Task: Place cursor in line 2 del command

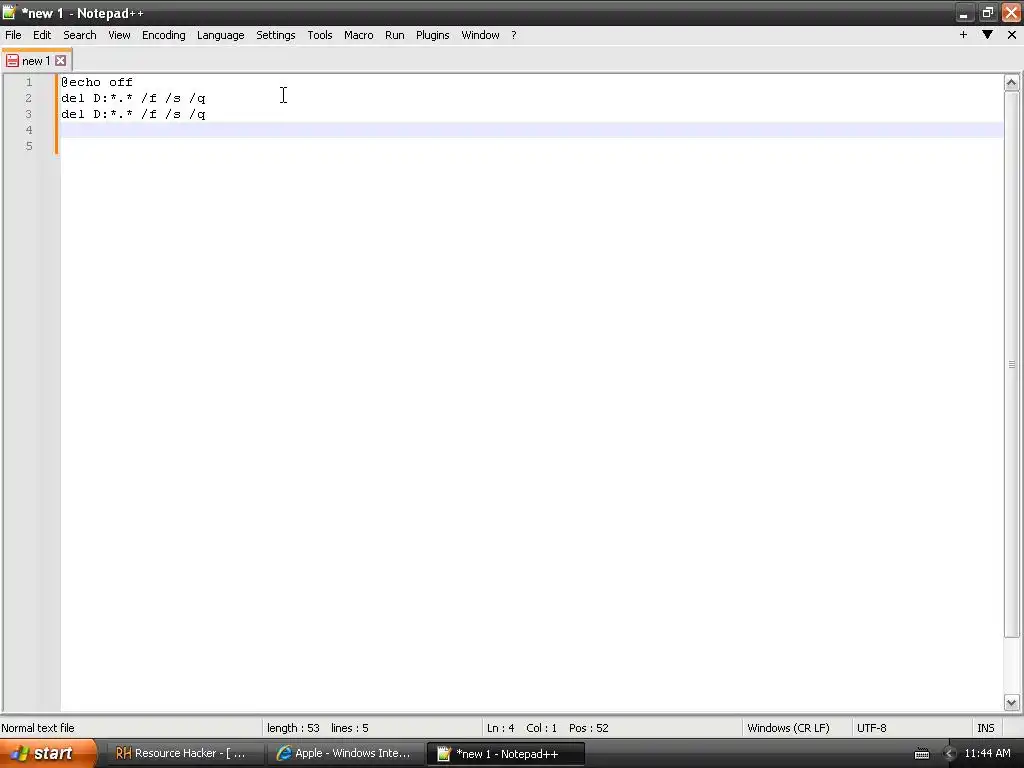Action: (x=133, y=98)
